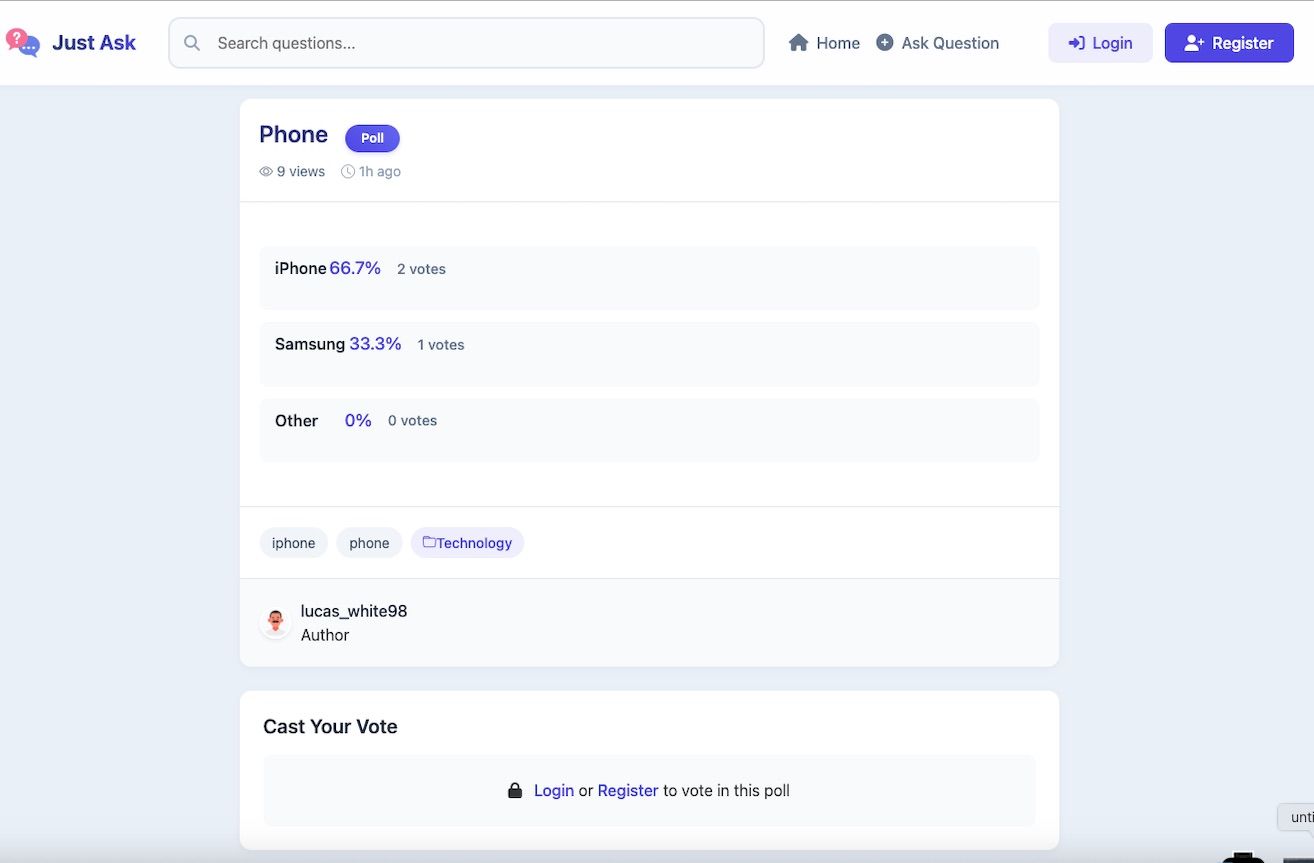The image size is (1314, 863).
Task: Click the Just Ask speech bubble logo
Action: coord(23,42)
